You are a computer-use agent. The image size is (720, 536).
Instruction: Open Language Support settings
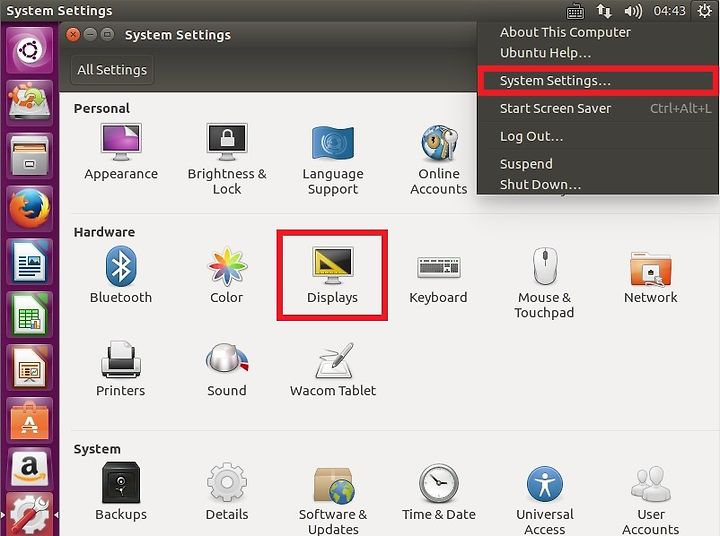point(333,159)
